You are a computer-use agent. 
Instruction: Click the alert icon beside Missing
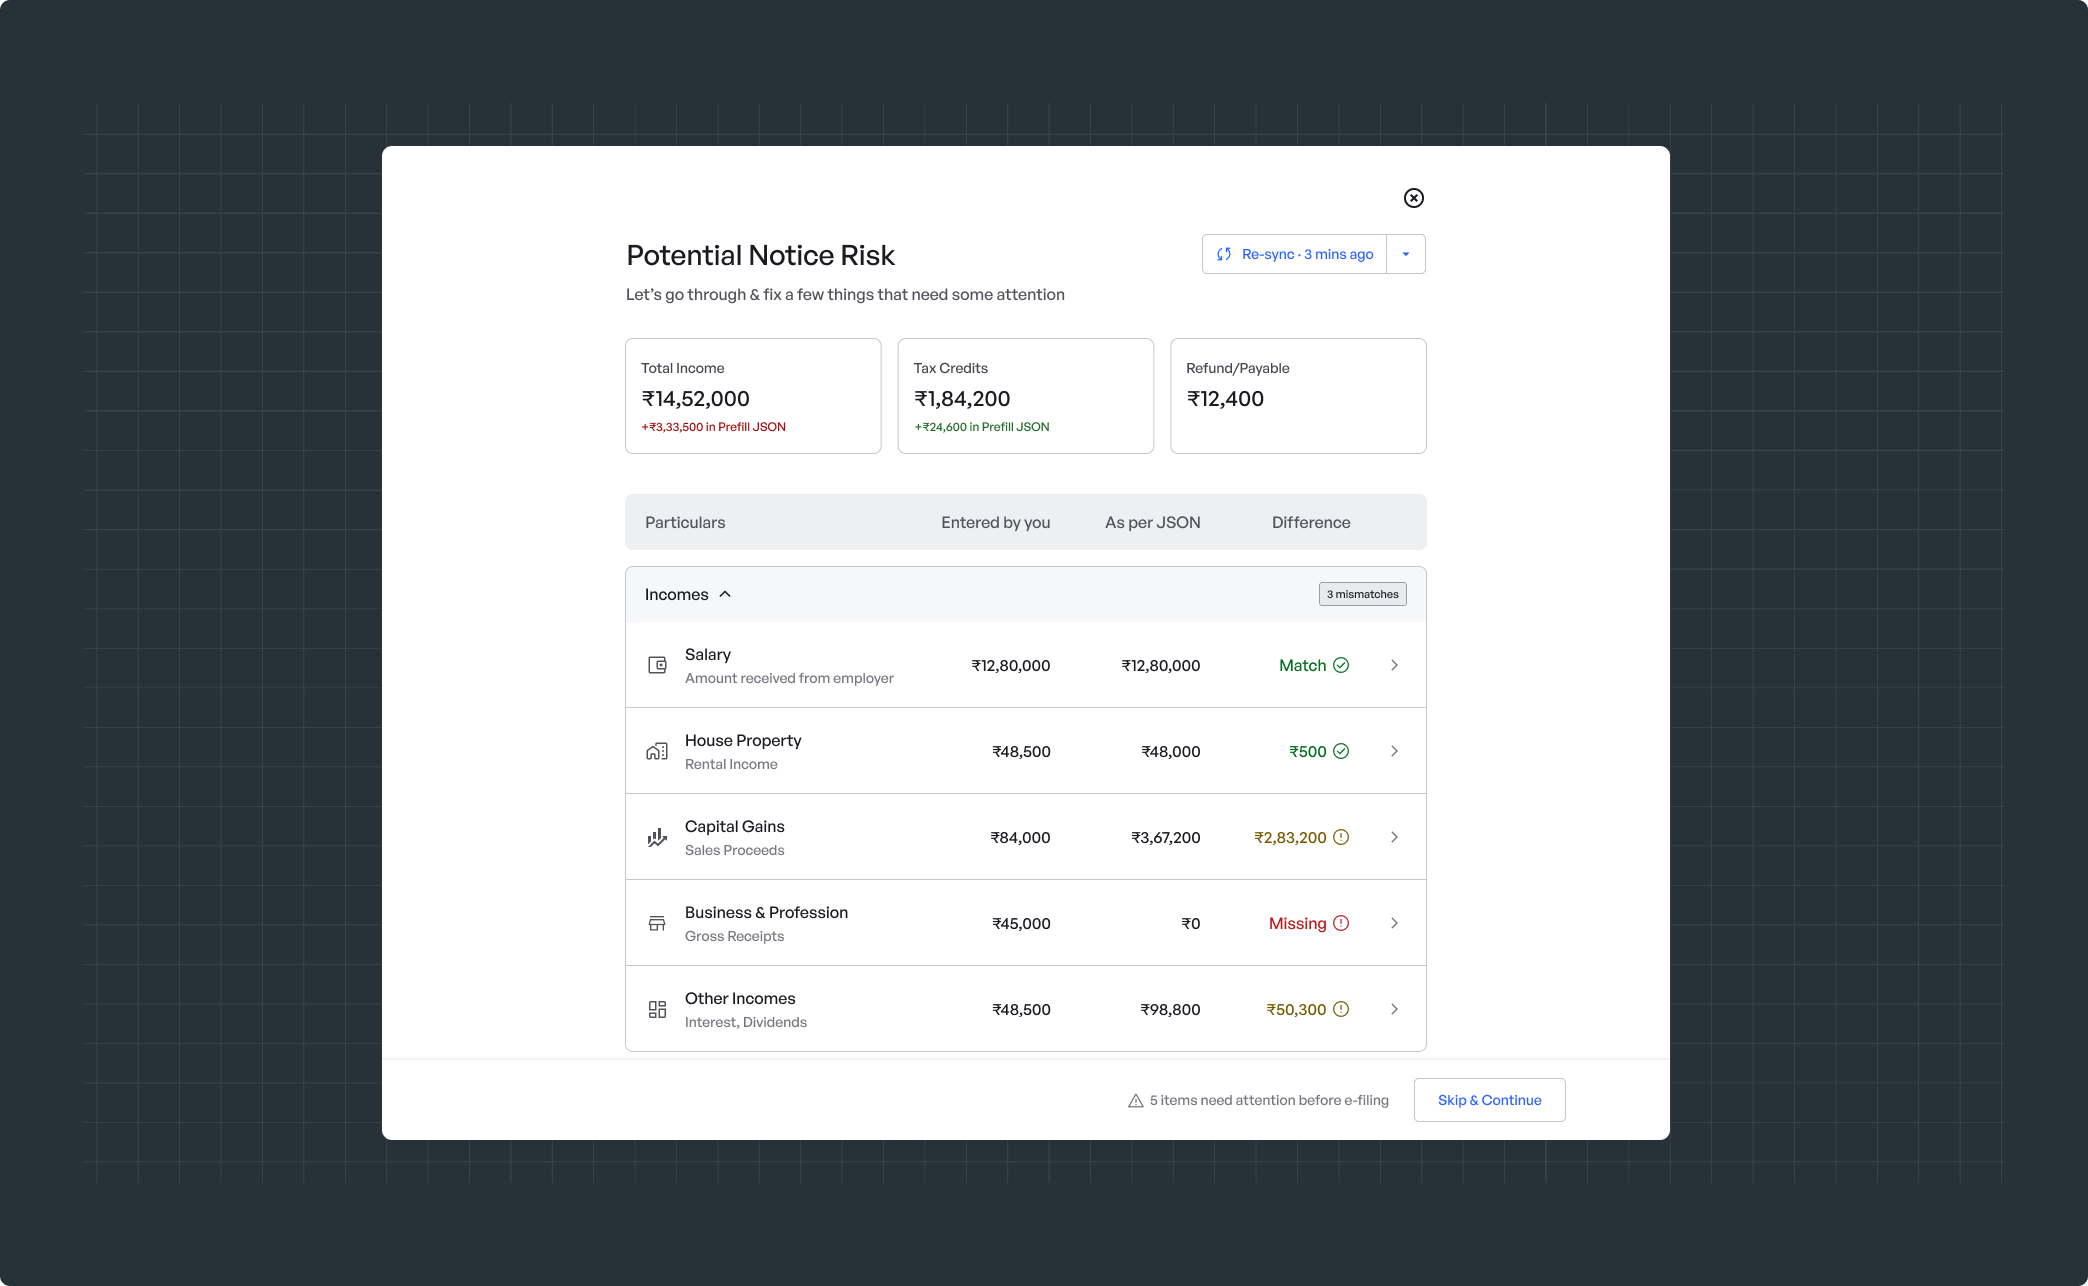click(1341, 923)
